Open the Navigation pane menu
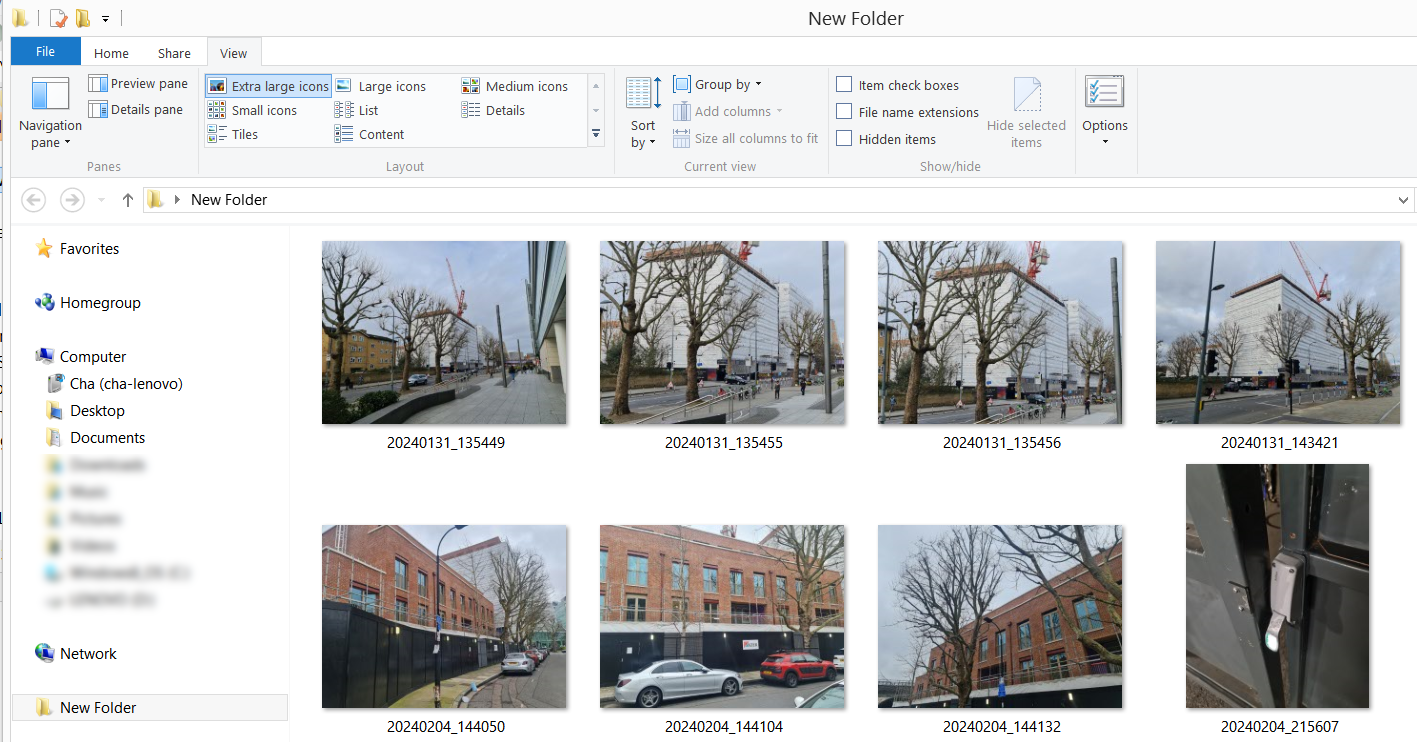 [50, 113]
